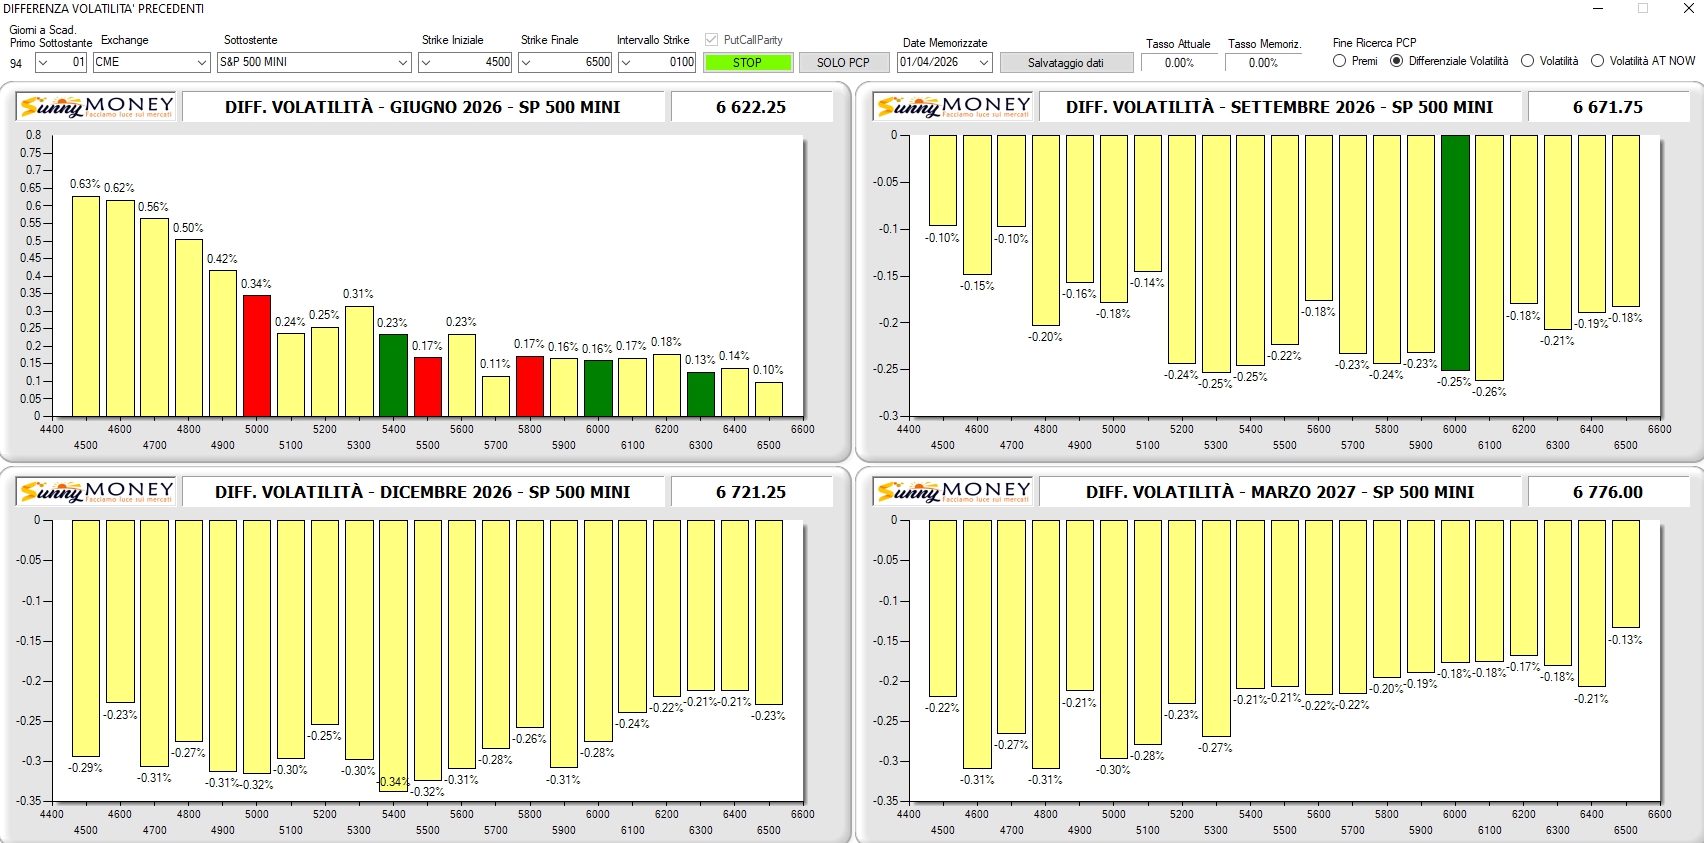
Task: Click the Sunny Money logo in the Settembre 2026 panel
Action: tap(953, 106)
